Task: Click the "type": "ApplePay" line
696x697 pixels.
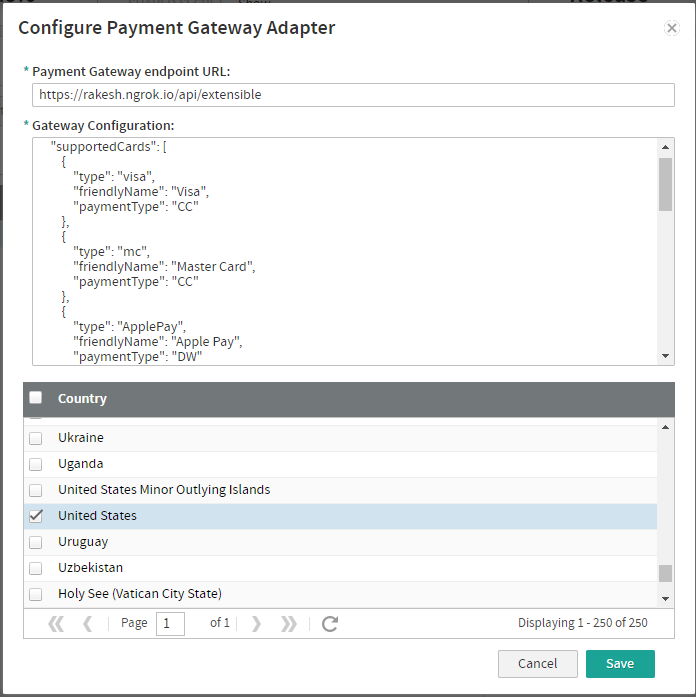Action: point(129,326)
